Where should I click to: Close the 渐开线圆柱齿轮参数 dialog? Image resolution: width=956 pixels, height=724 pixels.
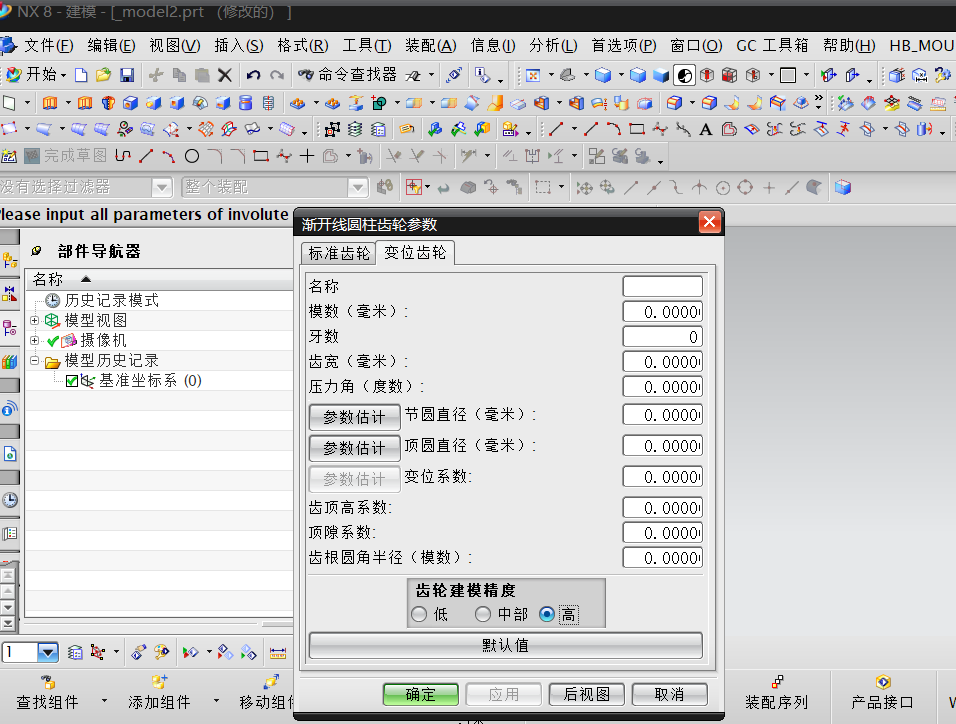[710, 222]
